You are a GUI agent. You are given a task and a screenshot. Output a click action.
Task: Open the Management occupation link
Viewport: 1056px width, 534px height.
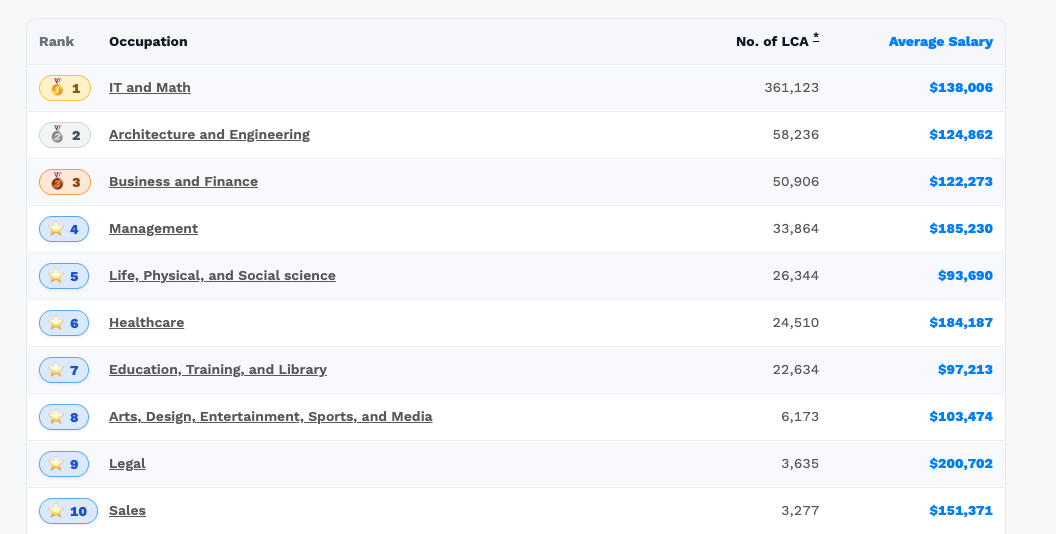153,229
